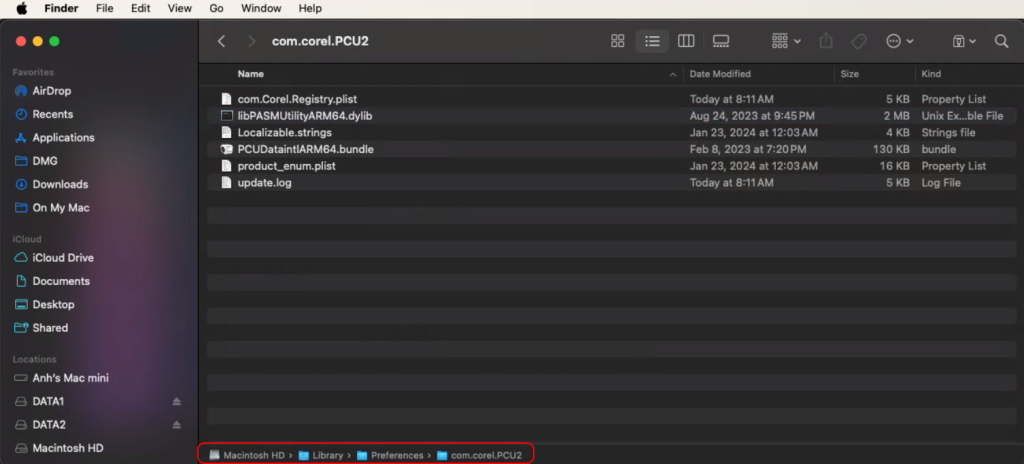
Task: Eject the DATA2 volume
Action: click(x=177, y=425)
